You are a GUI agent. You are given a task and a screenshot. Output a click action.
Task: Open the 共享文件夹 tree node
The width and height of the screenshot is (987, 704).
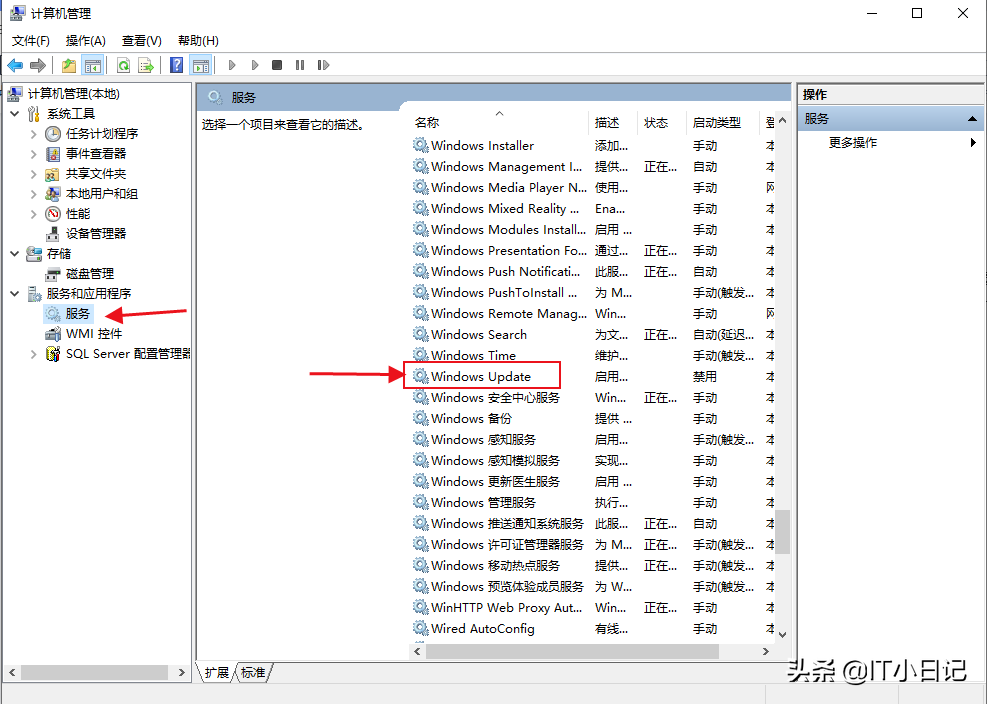tap(96, 174)
